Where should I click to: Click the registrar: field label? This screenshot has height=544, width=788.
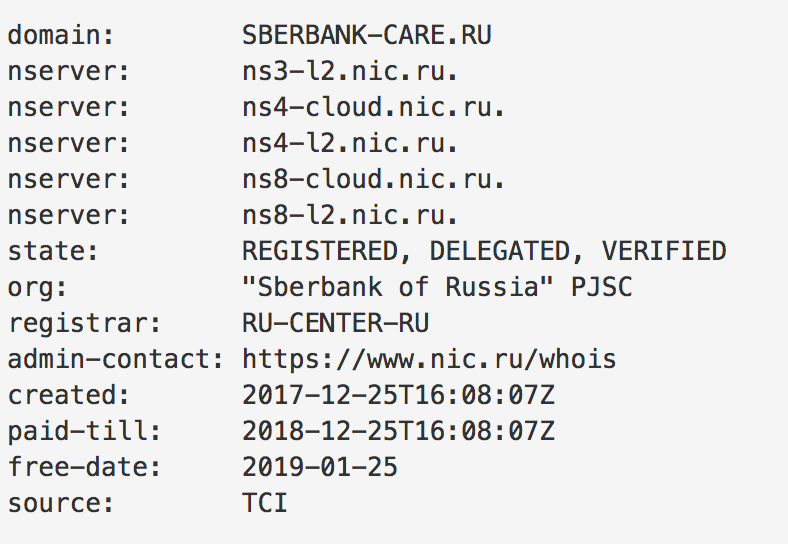point(84,323)
